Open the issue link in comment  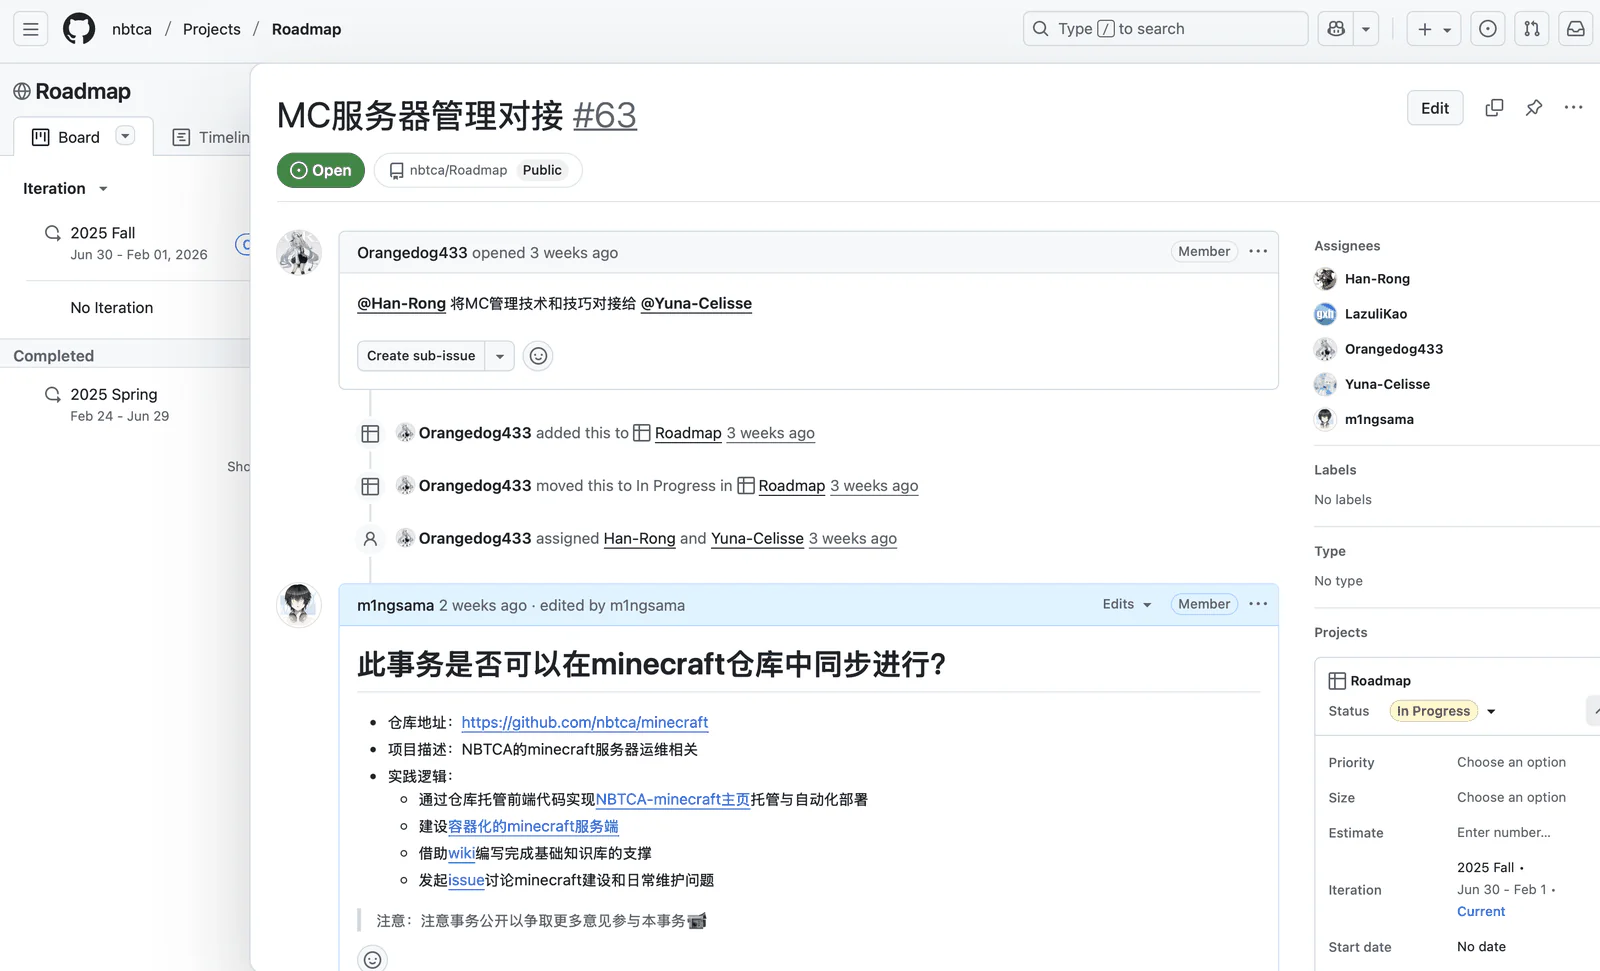tap(466, 881)
